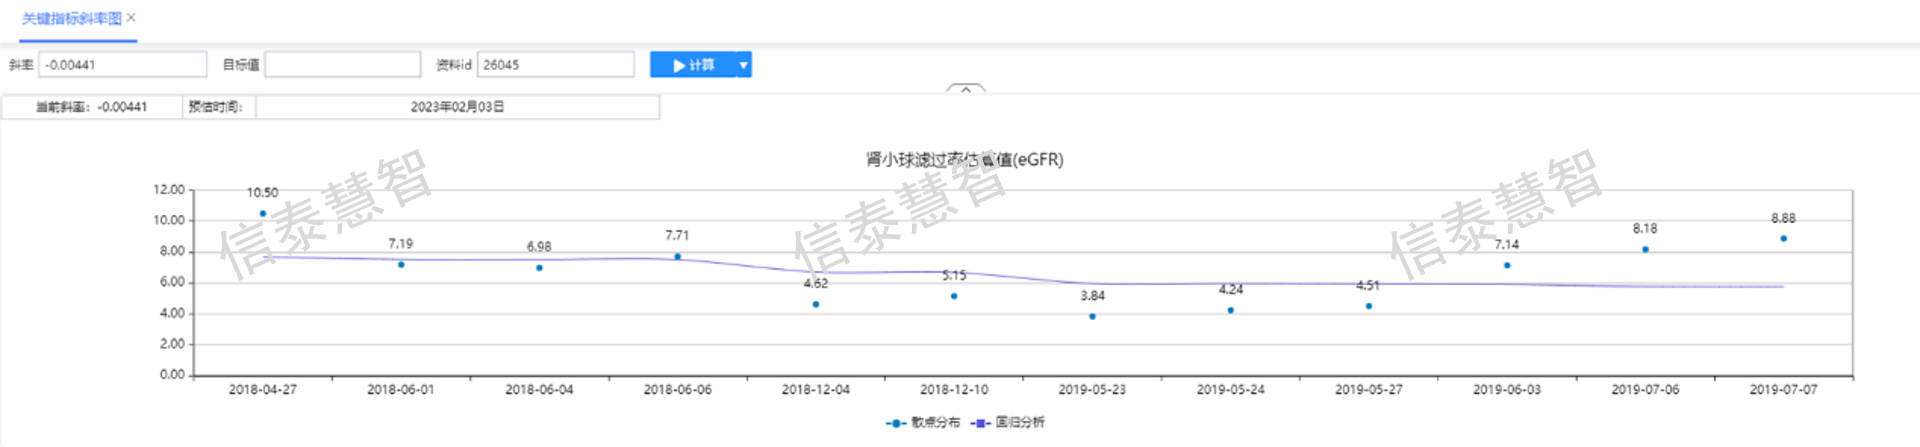Click the 3.84 data point

click(1092, 316)
